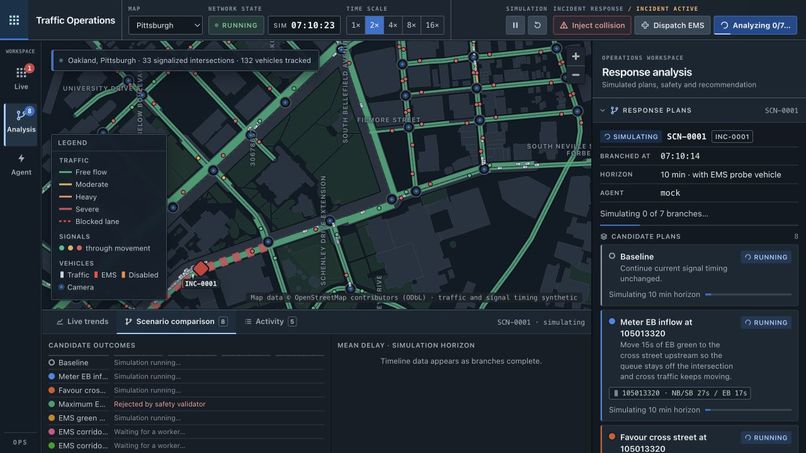
Task: Click the 105013320 signal timing chip
Action: (x=680, y=393)
